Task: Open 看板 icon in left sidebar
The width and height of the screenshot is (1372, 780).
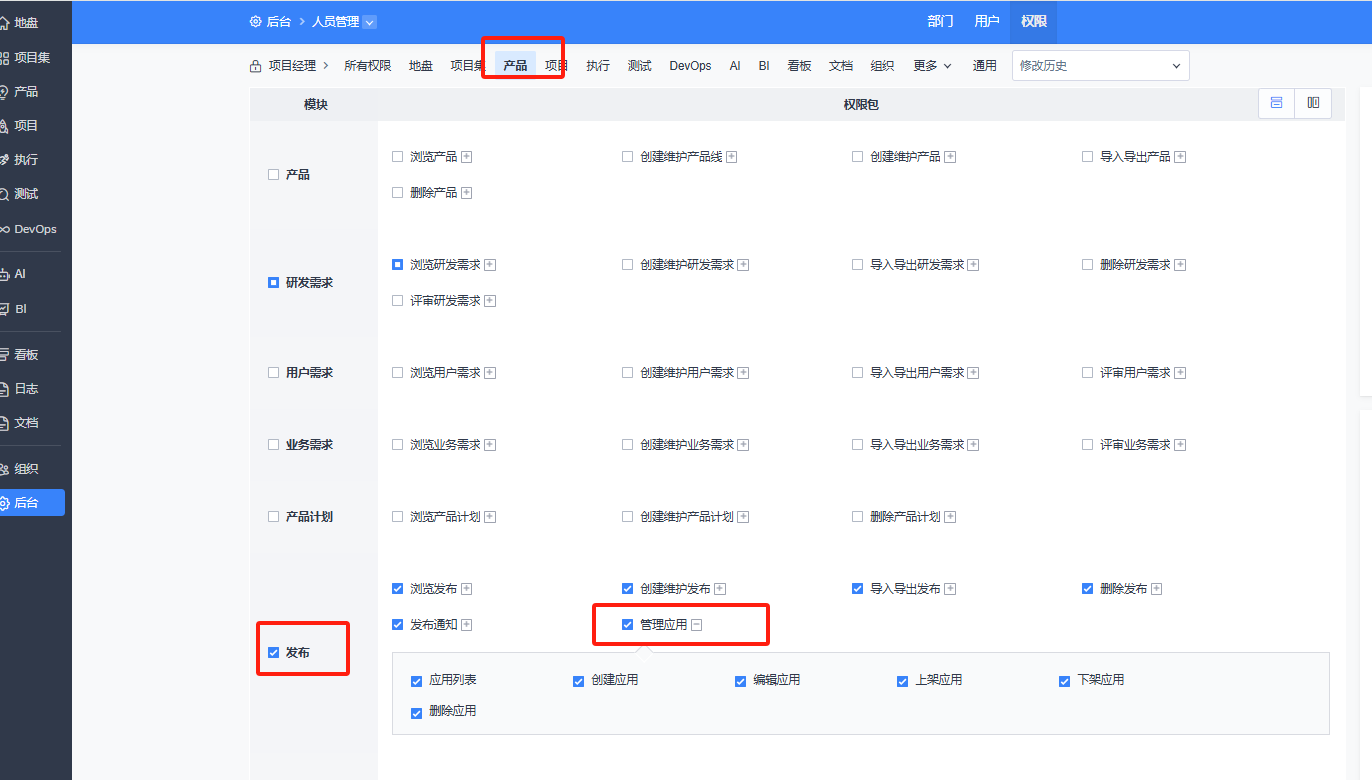Action: 5,355
